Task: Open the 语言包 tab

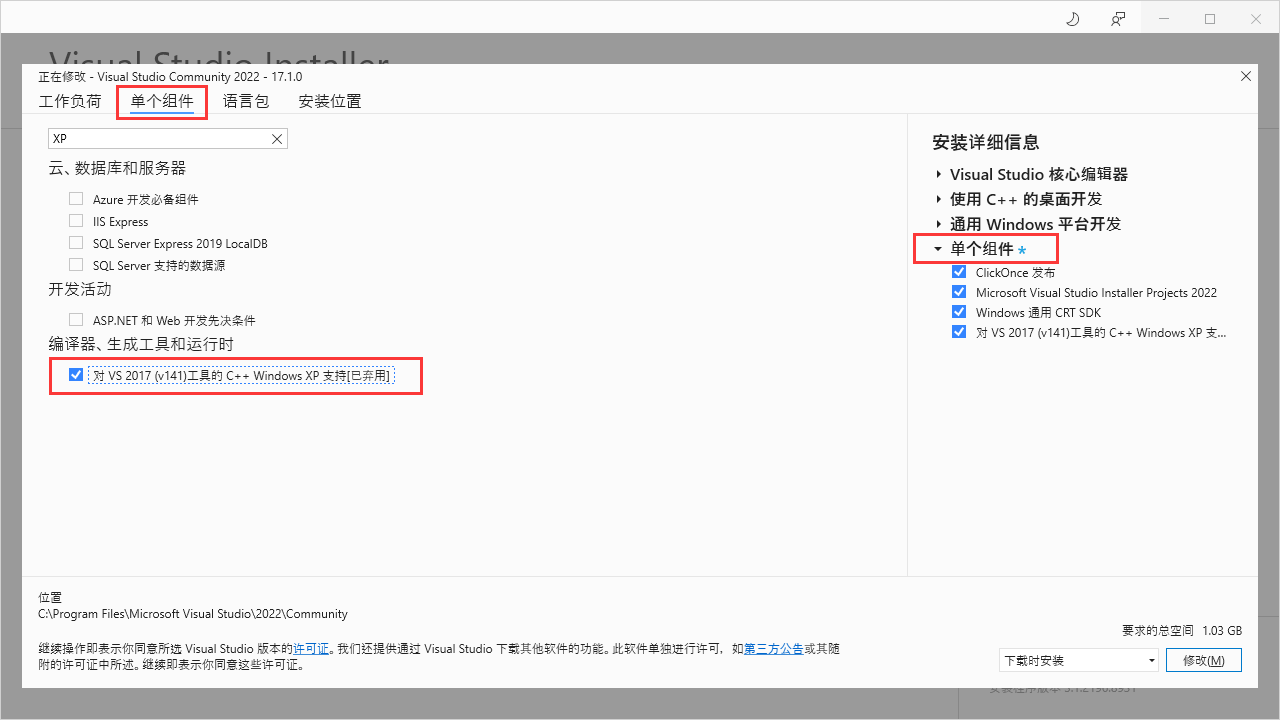Action: [x=246, y=101]
